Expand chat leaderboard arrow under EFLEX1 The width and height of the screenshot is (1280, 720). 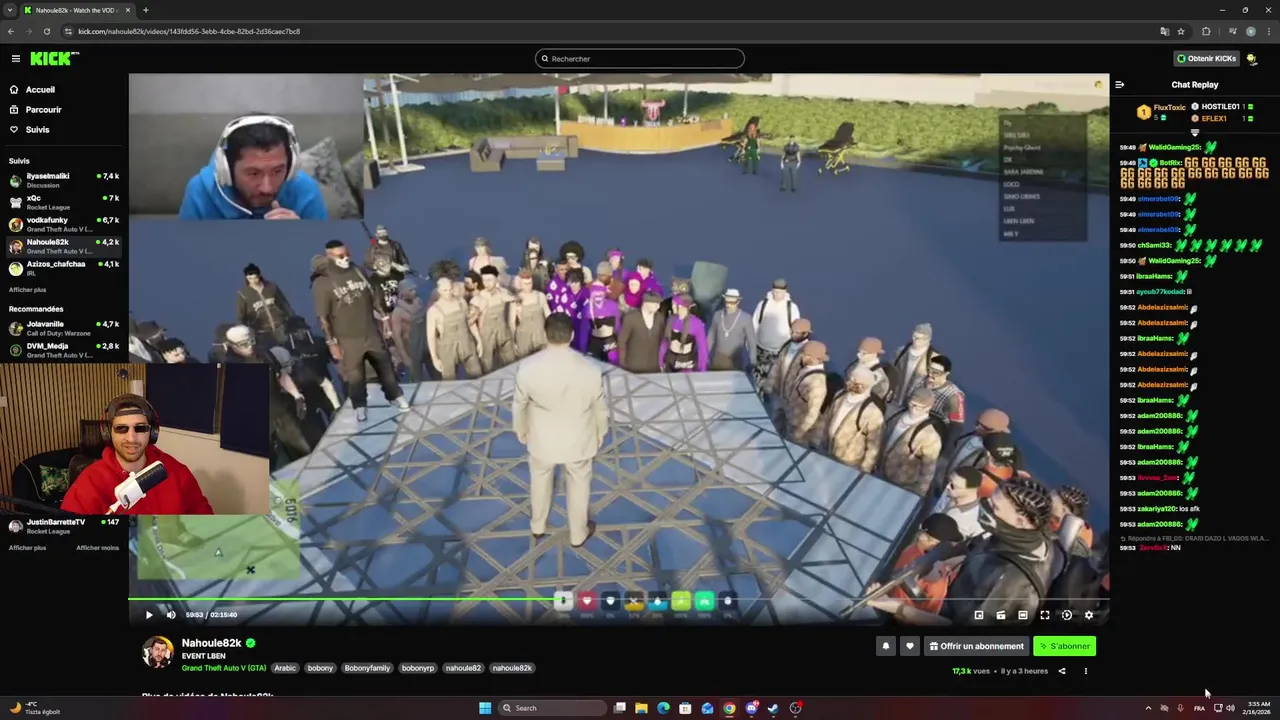[x=1195, y=132]
